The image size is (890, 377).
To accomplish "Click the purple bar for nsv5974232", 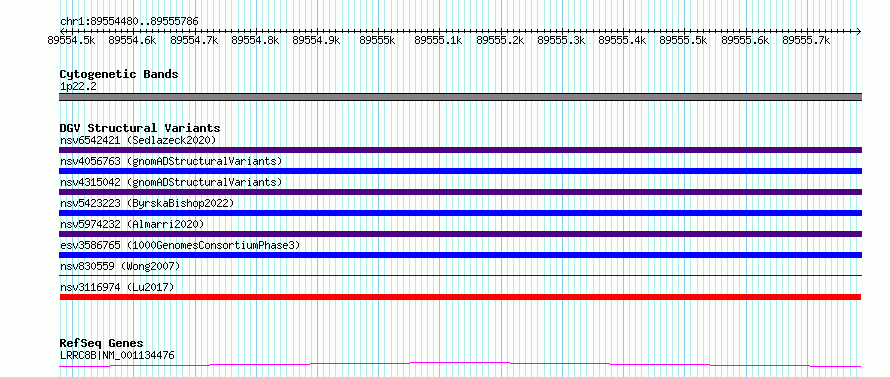I will pyautogui.click(x=460, y=234).
